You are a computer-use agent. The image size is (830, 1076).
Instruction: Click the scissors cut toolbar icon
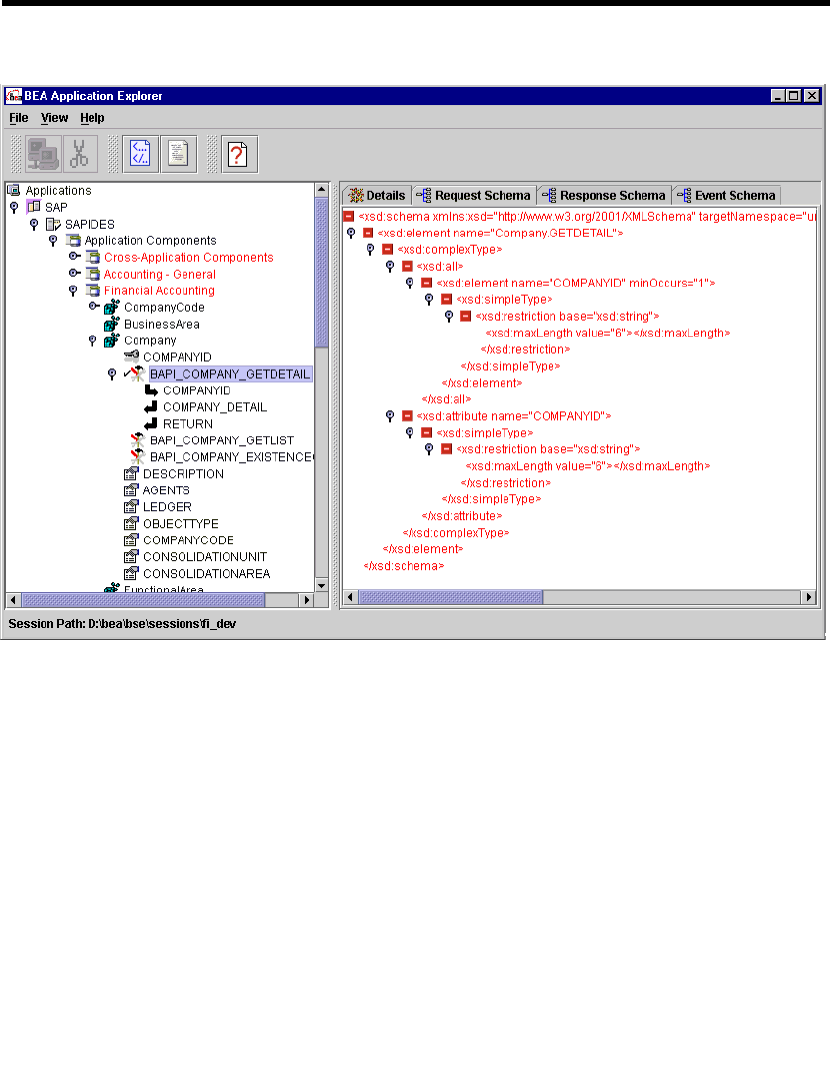[80, 154]
